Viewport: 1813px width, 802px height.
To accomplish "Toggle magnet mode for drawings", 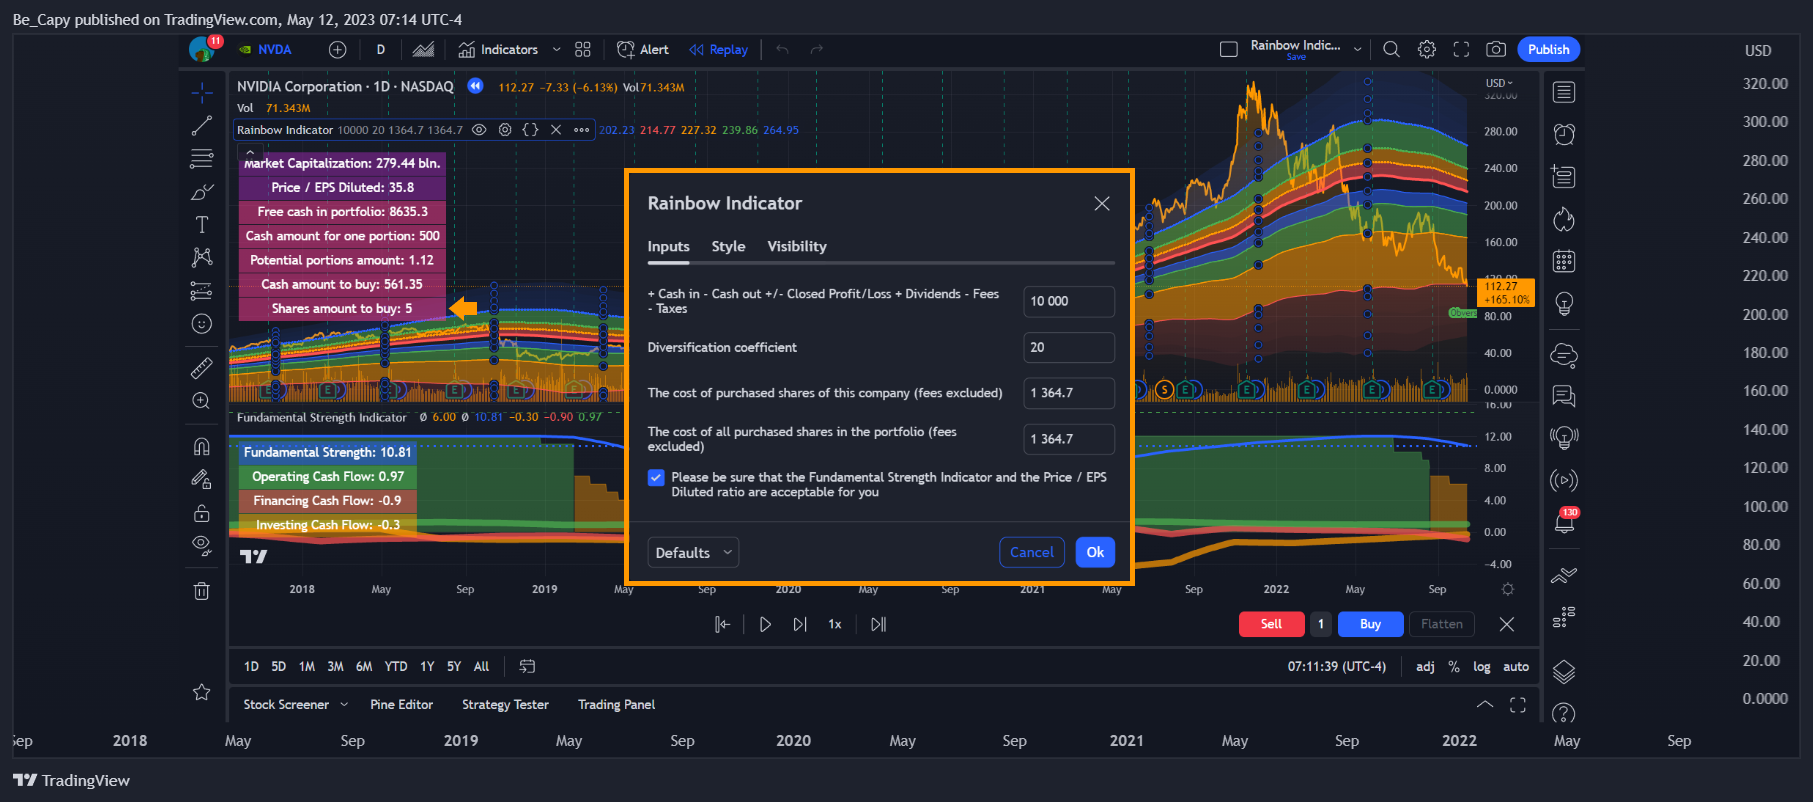I will 202,446.
